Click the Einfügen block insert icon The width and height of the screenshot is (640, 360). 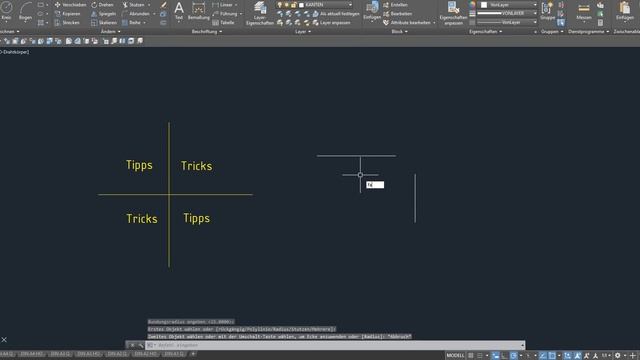[x=372, y=11]
